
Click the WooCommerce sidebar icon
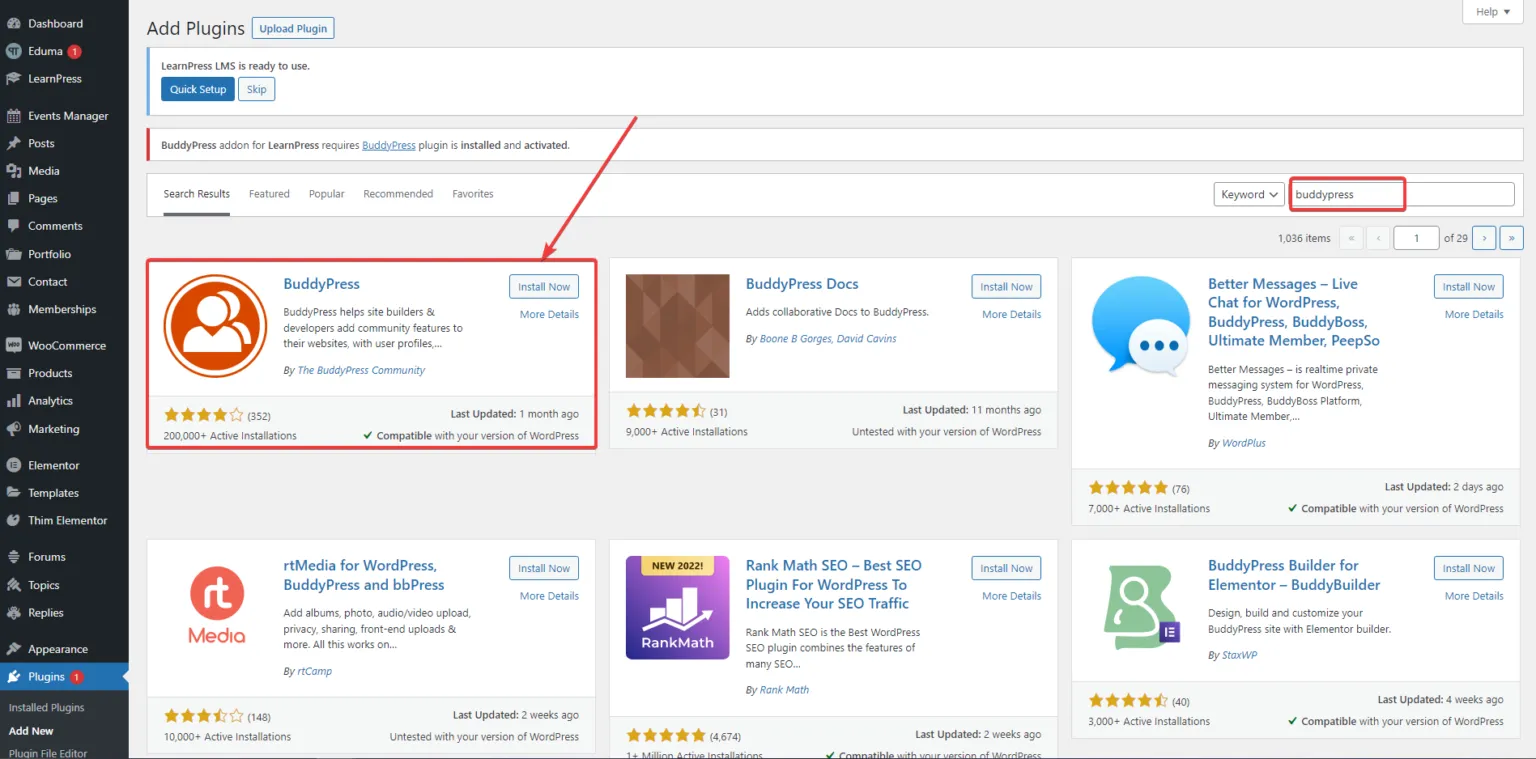[x=14, y=345]
